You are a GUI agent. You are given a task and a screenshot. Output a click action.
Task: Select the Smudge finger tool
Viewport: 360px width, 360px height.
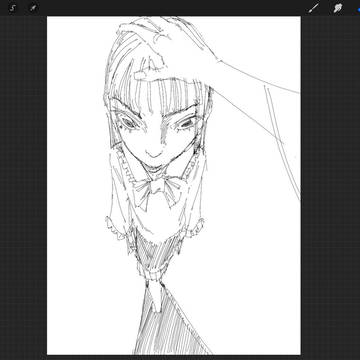click(339, 8)
